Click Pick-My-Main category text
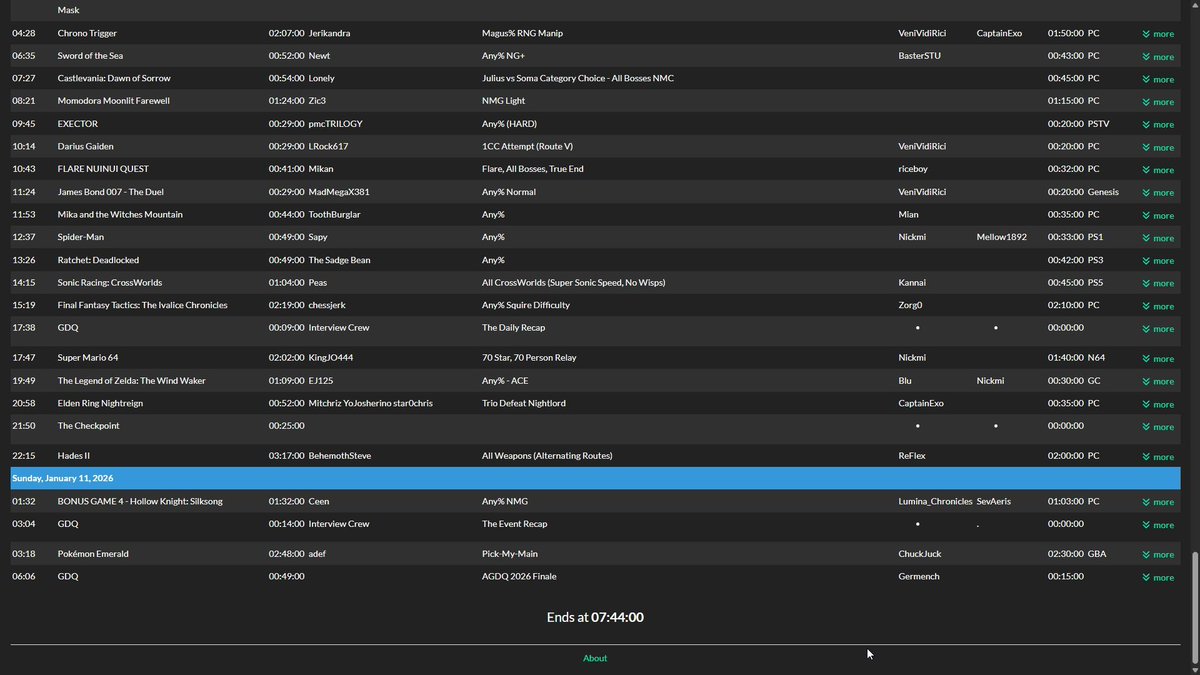 pyautogui.click(x=509, y=554)
